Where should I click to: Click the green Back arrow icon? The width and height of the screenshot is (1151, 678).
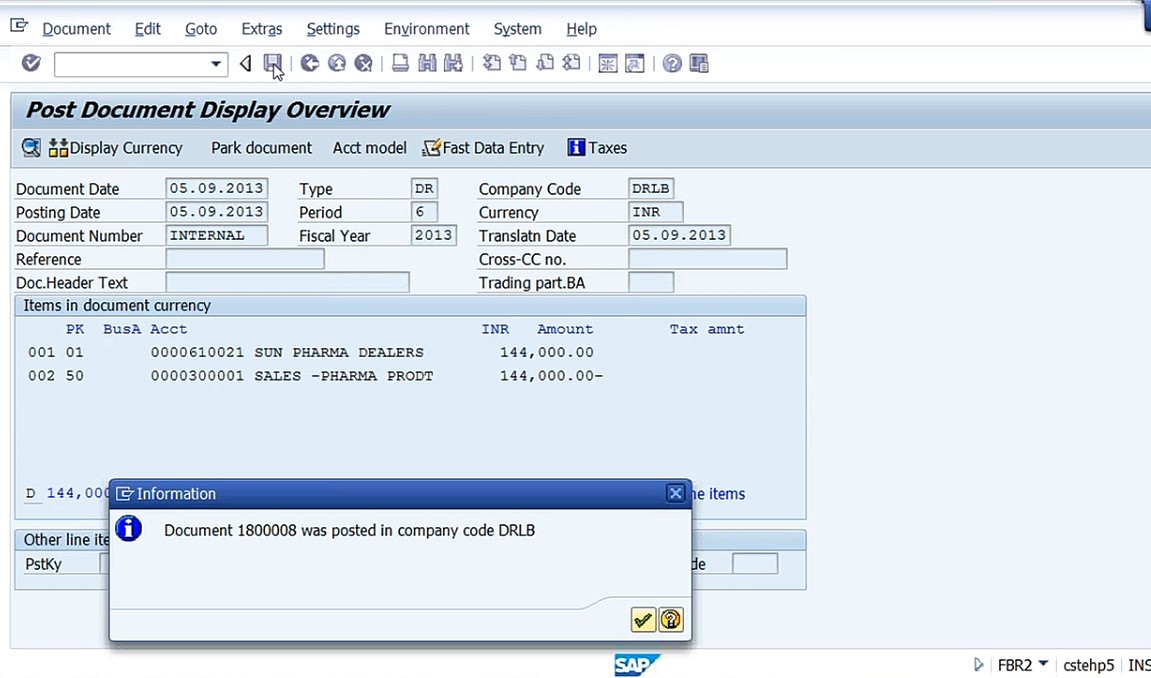[310, 64]
